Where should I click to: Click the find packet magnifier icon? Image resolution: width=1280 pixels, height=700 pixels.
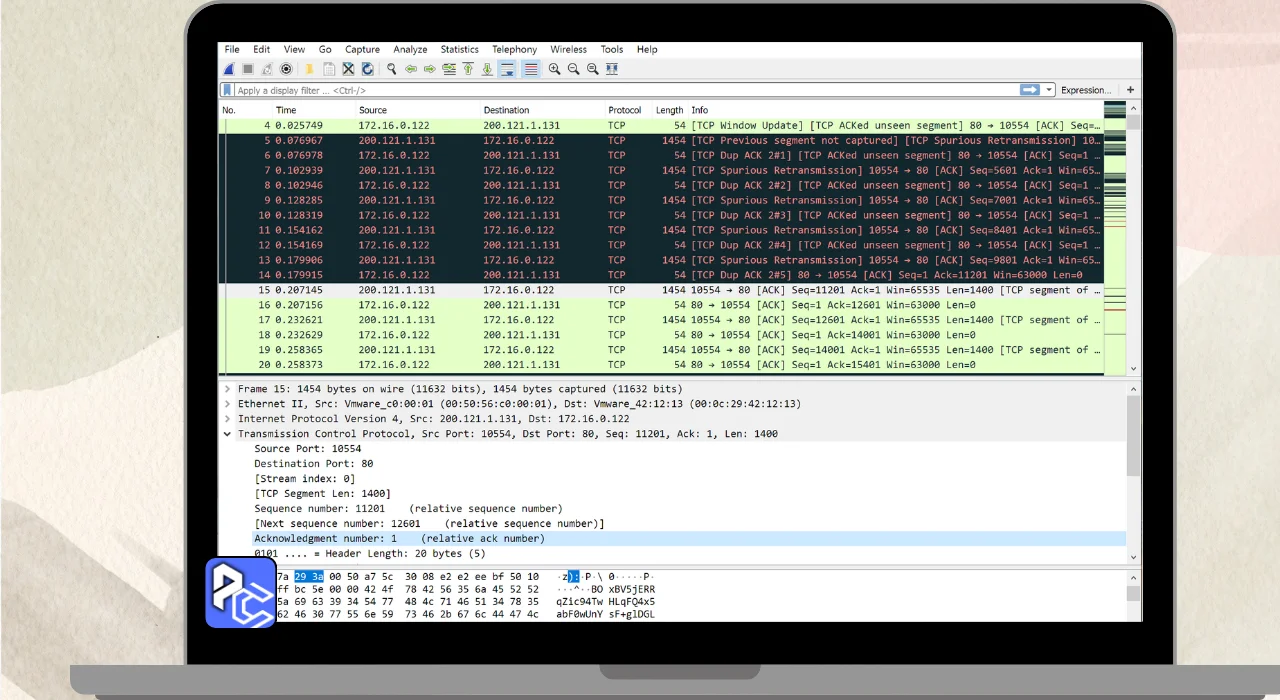392,69
